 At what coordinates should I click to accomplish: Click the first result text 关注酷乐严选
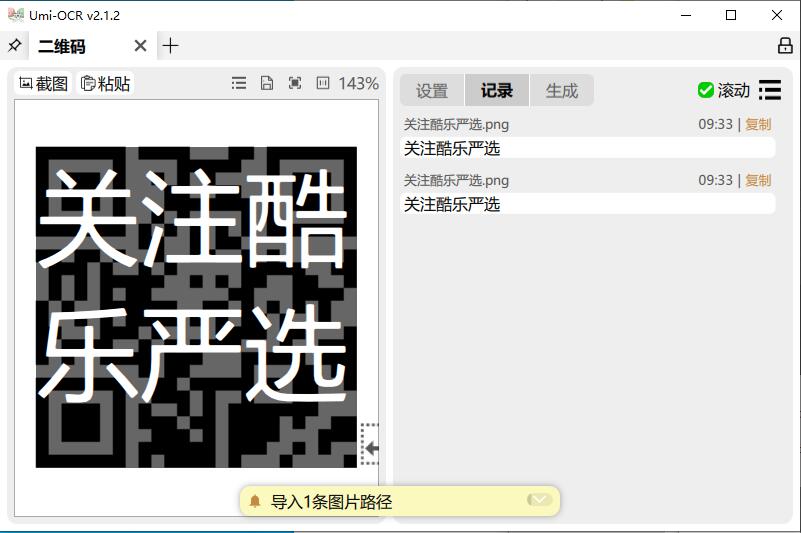coord(452,149)
